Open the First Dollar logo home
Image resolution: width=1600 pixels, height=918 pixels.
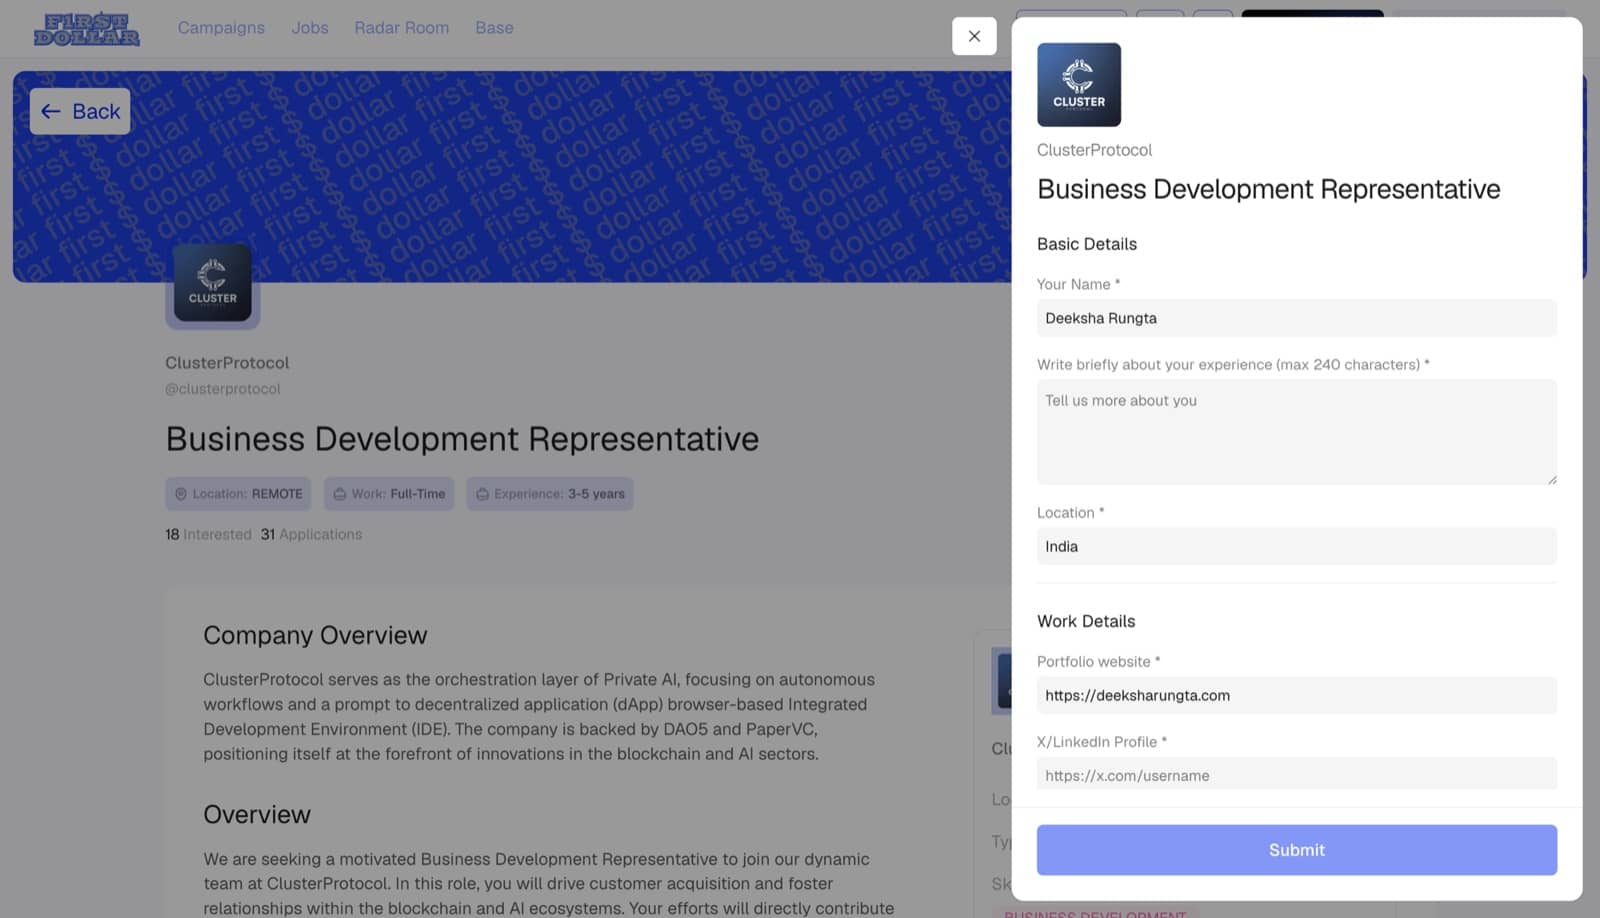[x=87, y=29]
